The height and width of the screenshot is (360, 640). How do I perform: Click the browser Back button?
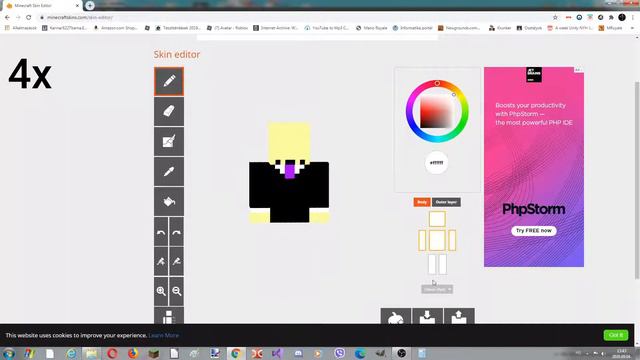pyautogui.click(x=7, y=18)
